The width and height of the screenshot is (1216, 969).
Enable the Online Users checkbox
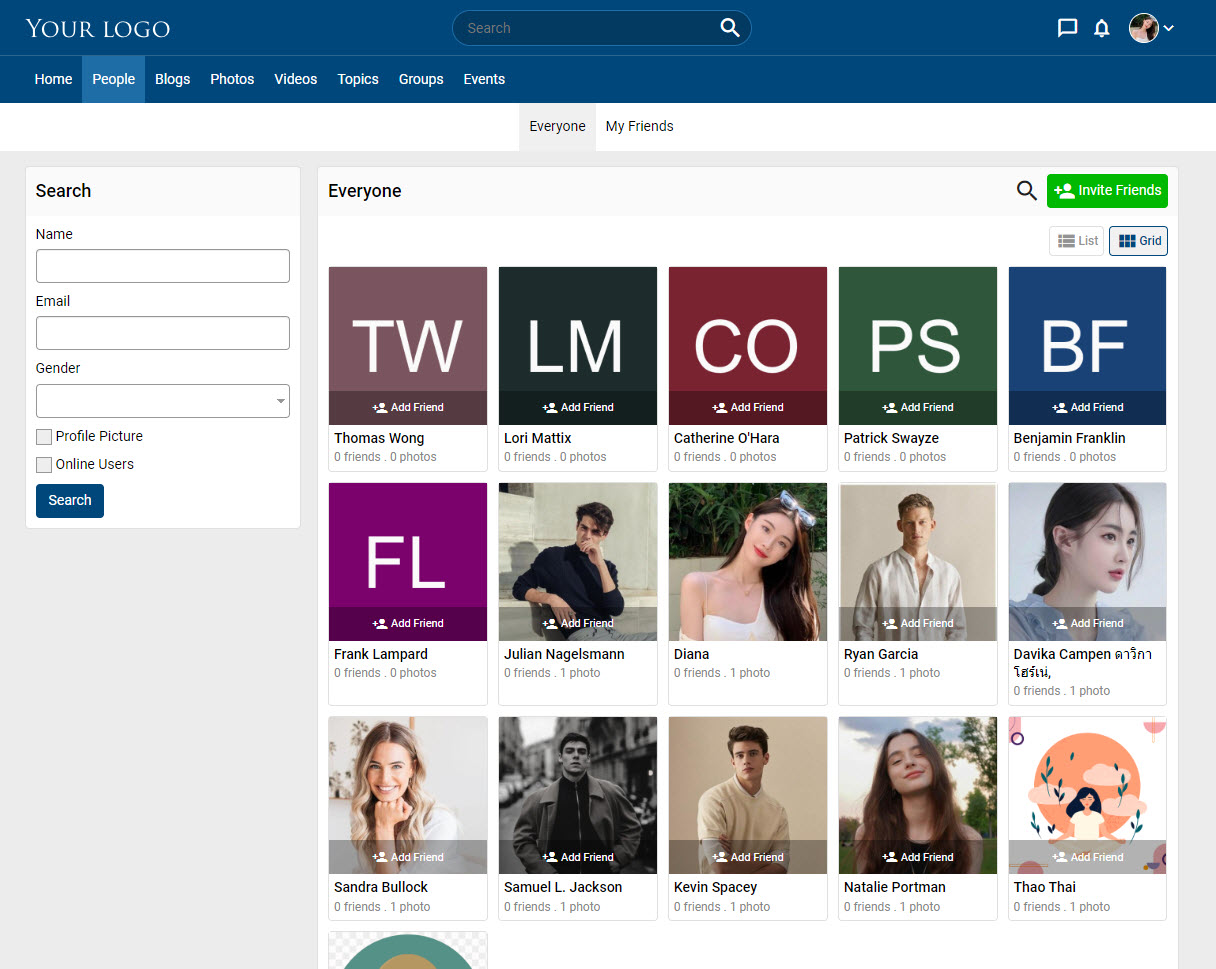pyautogui.click(x=44, y=465)
